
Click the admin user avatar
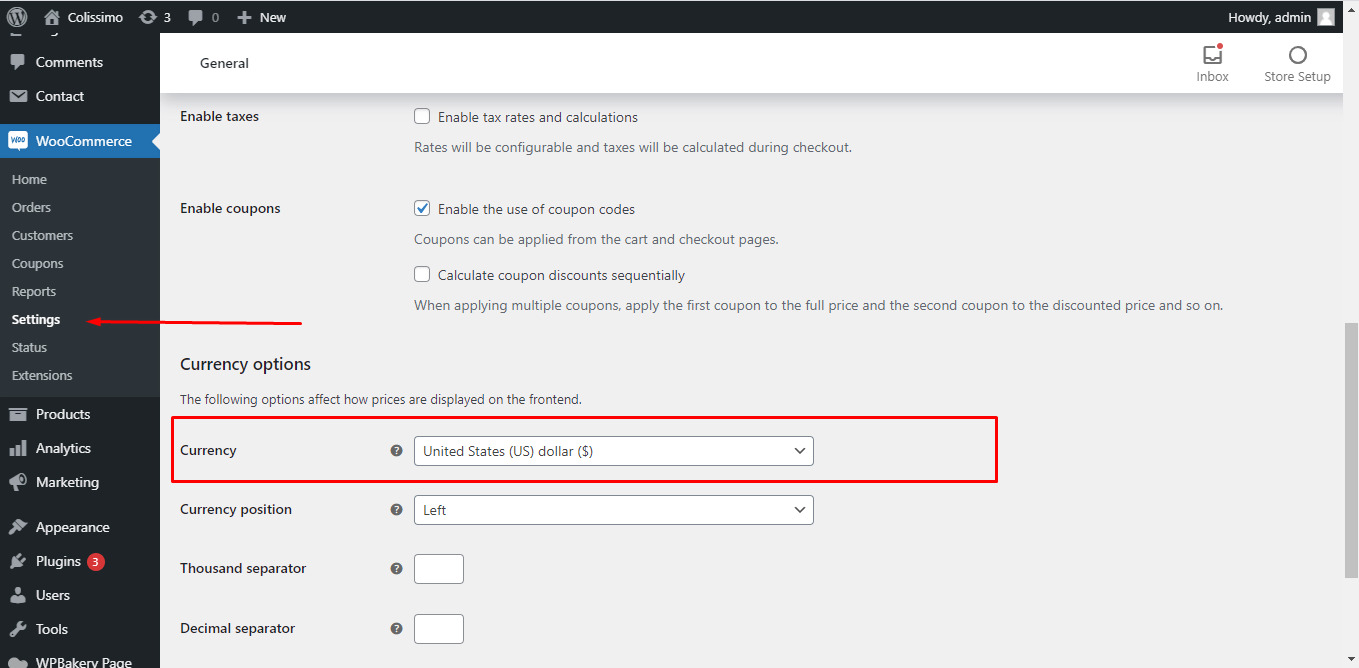1325,17
